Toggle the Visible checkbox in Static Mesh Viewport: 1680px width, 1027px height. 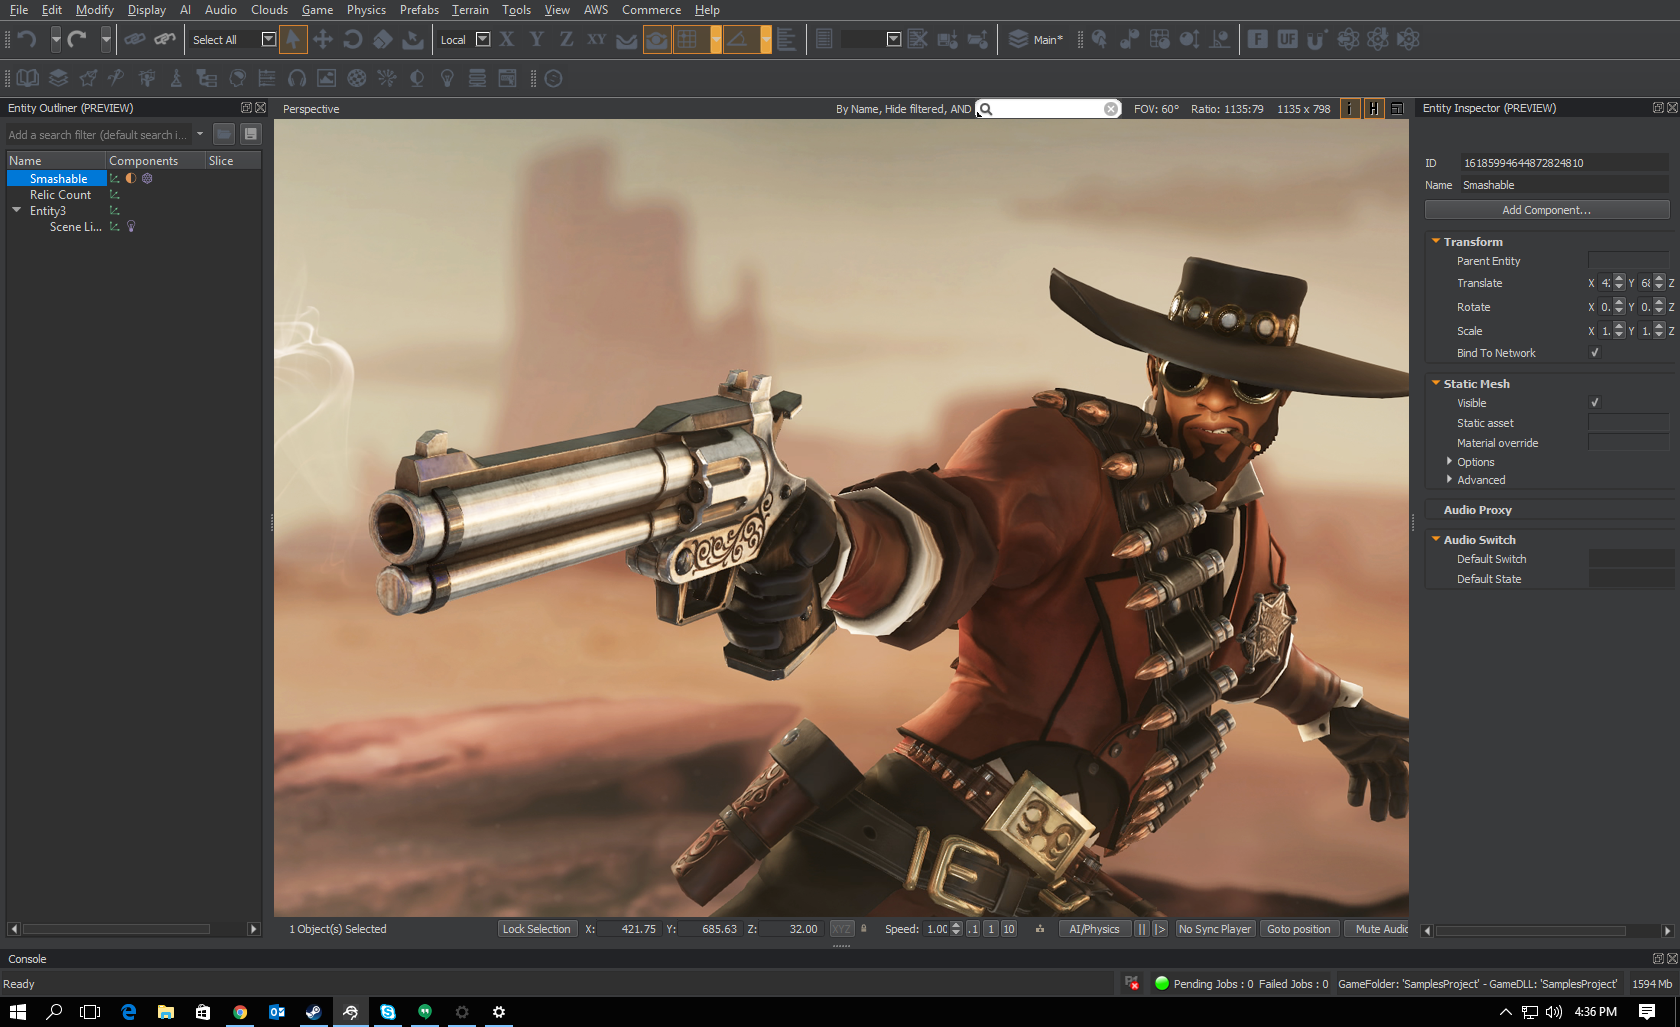click(x=1595, y=403)
